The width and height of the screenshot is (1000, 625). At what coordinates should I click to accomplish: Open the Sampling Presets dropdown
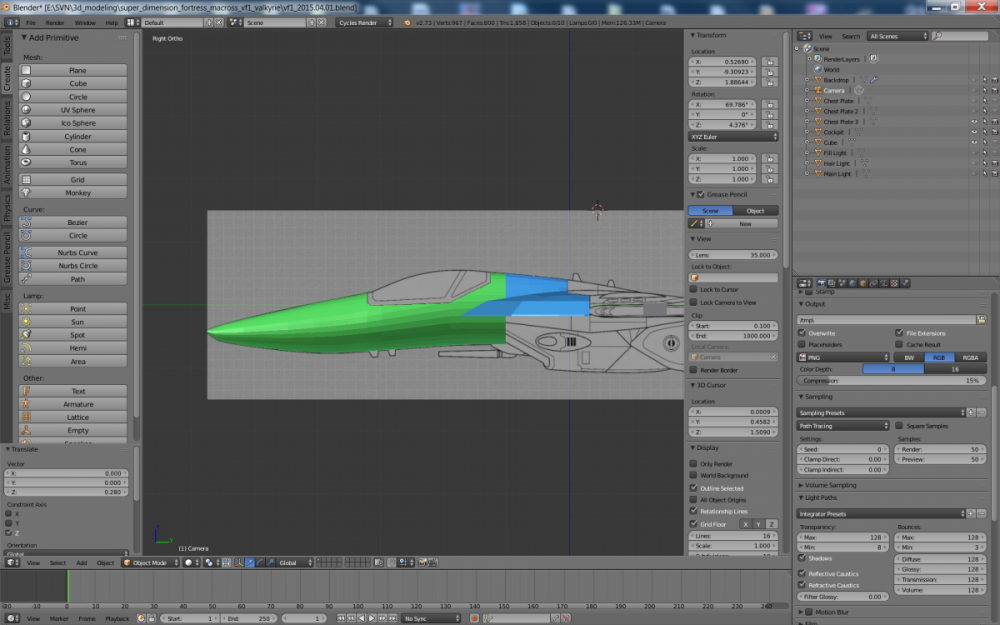click(x=881, y=413)
